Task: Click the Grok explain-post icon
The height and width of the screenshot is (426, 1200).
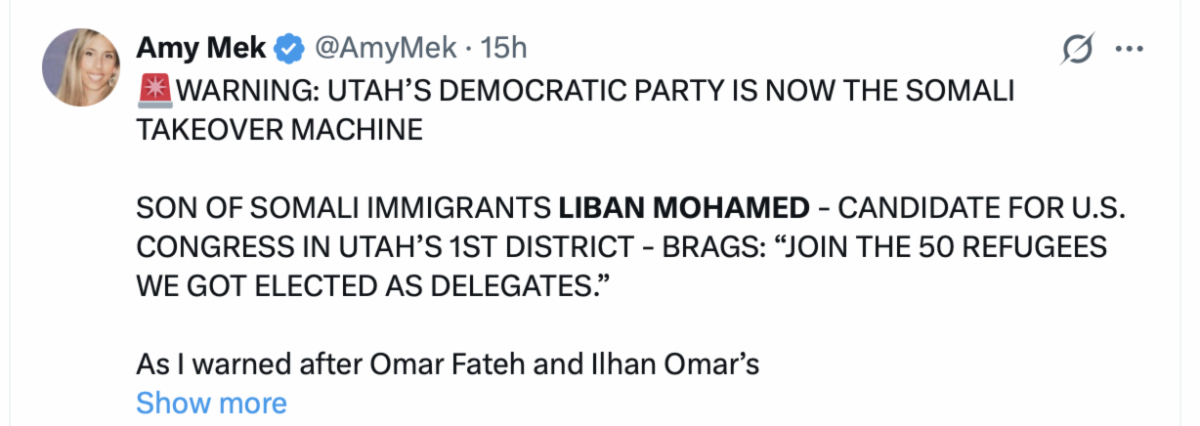Action: pyautogui.click(x=1080, y=48)
